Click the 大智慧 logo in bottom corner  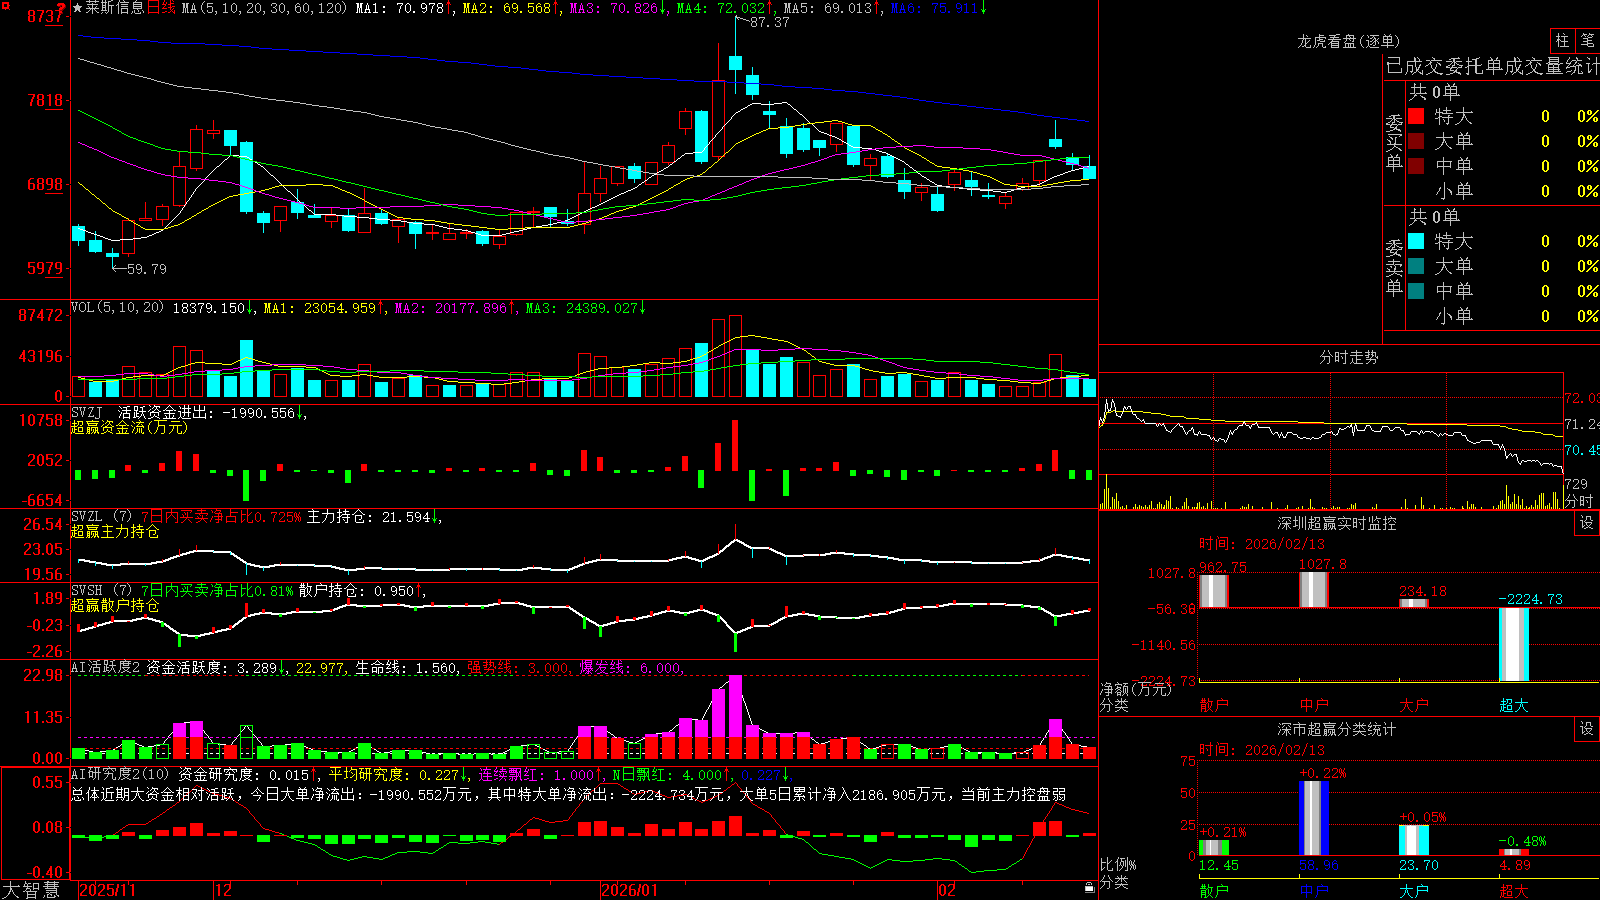(31, 890)
